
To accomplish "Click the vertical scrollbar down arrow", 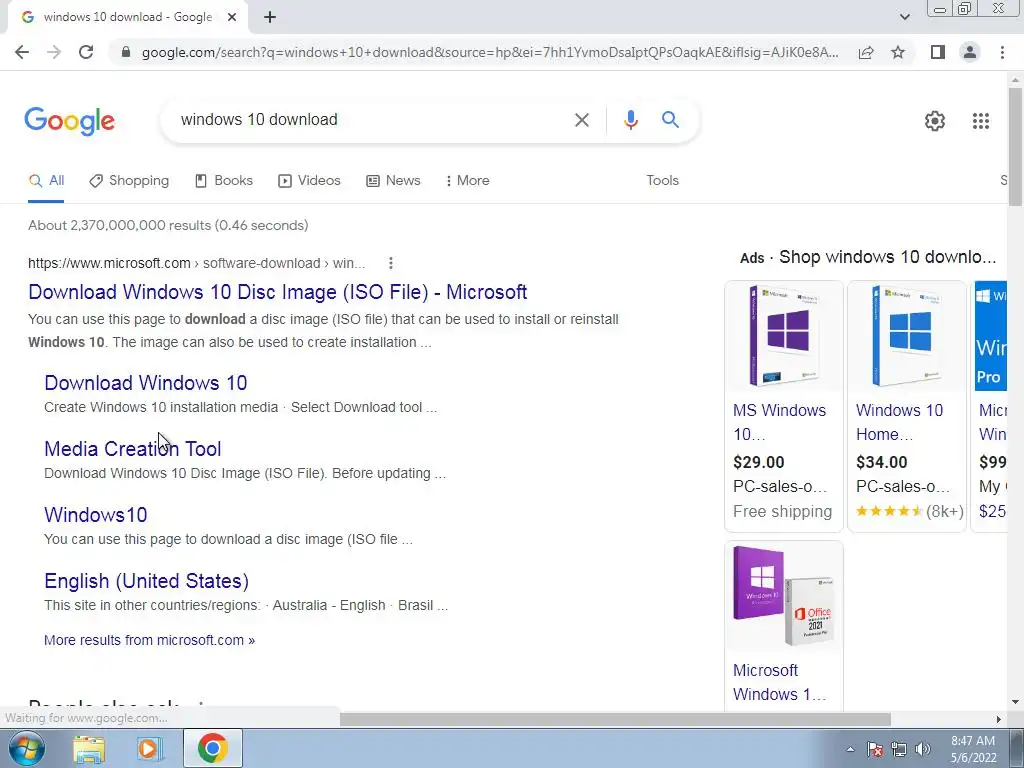I will [1015, 702].
